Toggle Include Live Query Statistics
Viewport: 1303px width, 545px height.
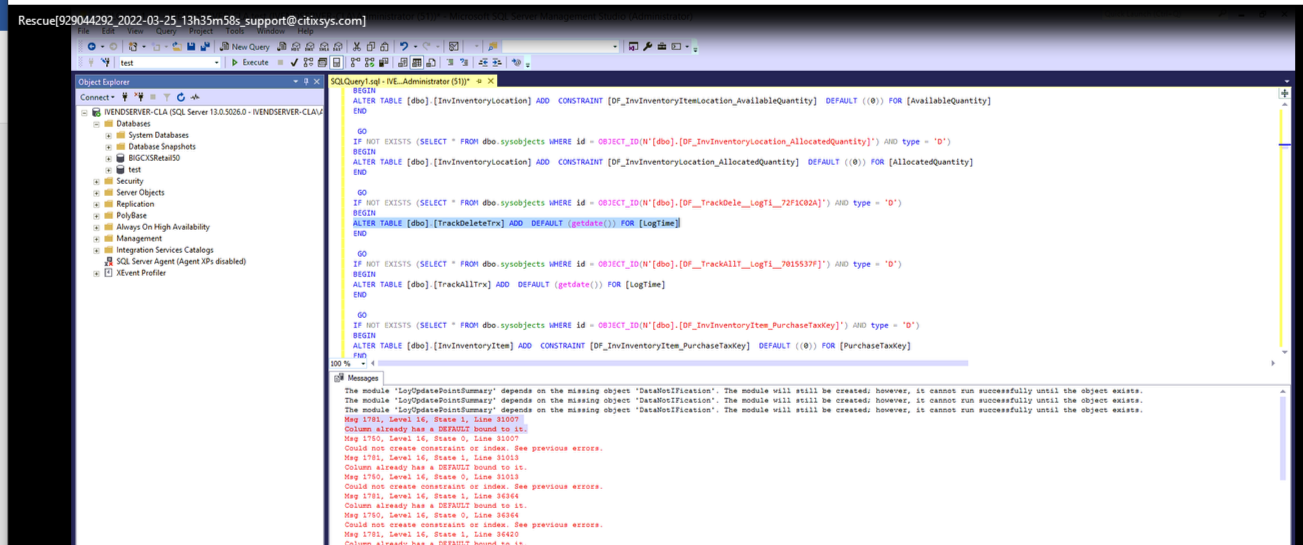point(369,62)
